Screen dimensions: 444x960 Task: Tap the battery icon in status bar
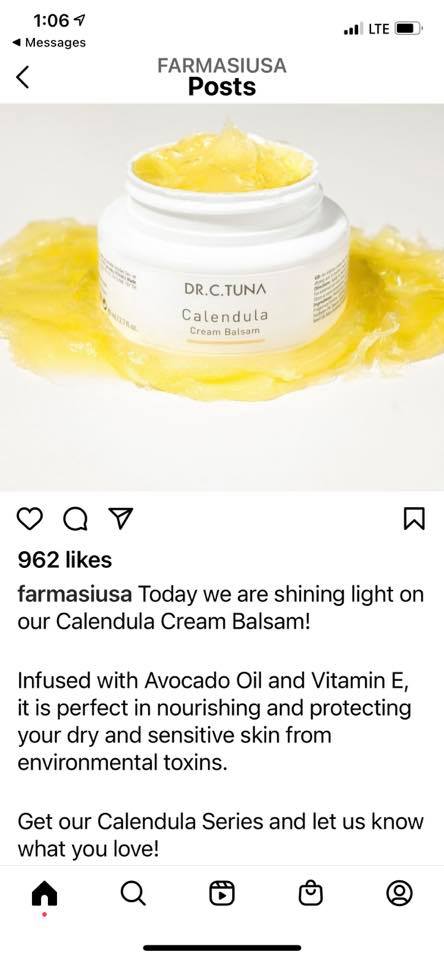tap(407, 28)
